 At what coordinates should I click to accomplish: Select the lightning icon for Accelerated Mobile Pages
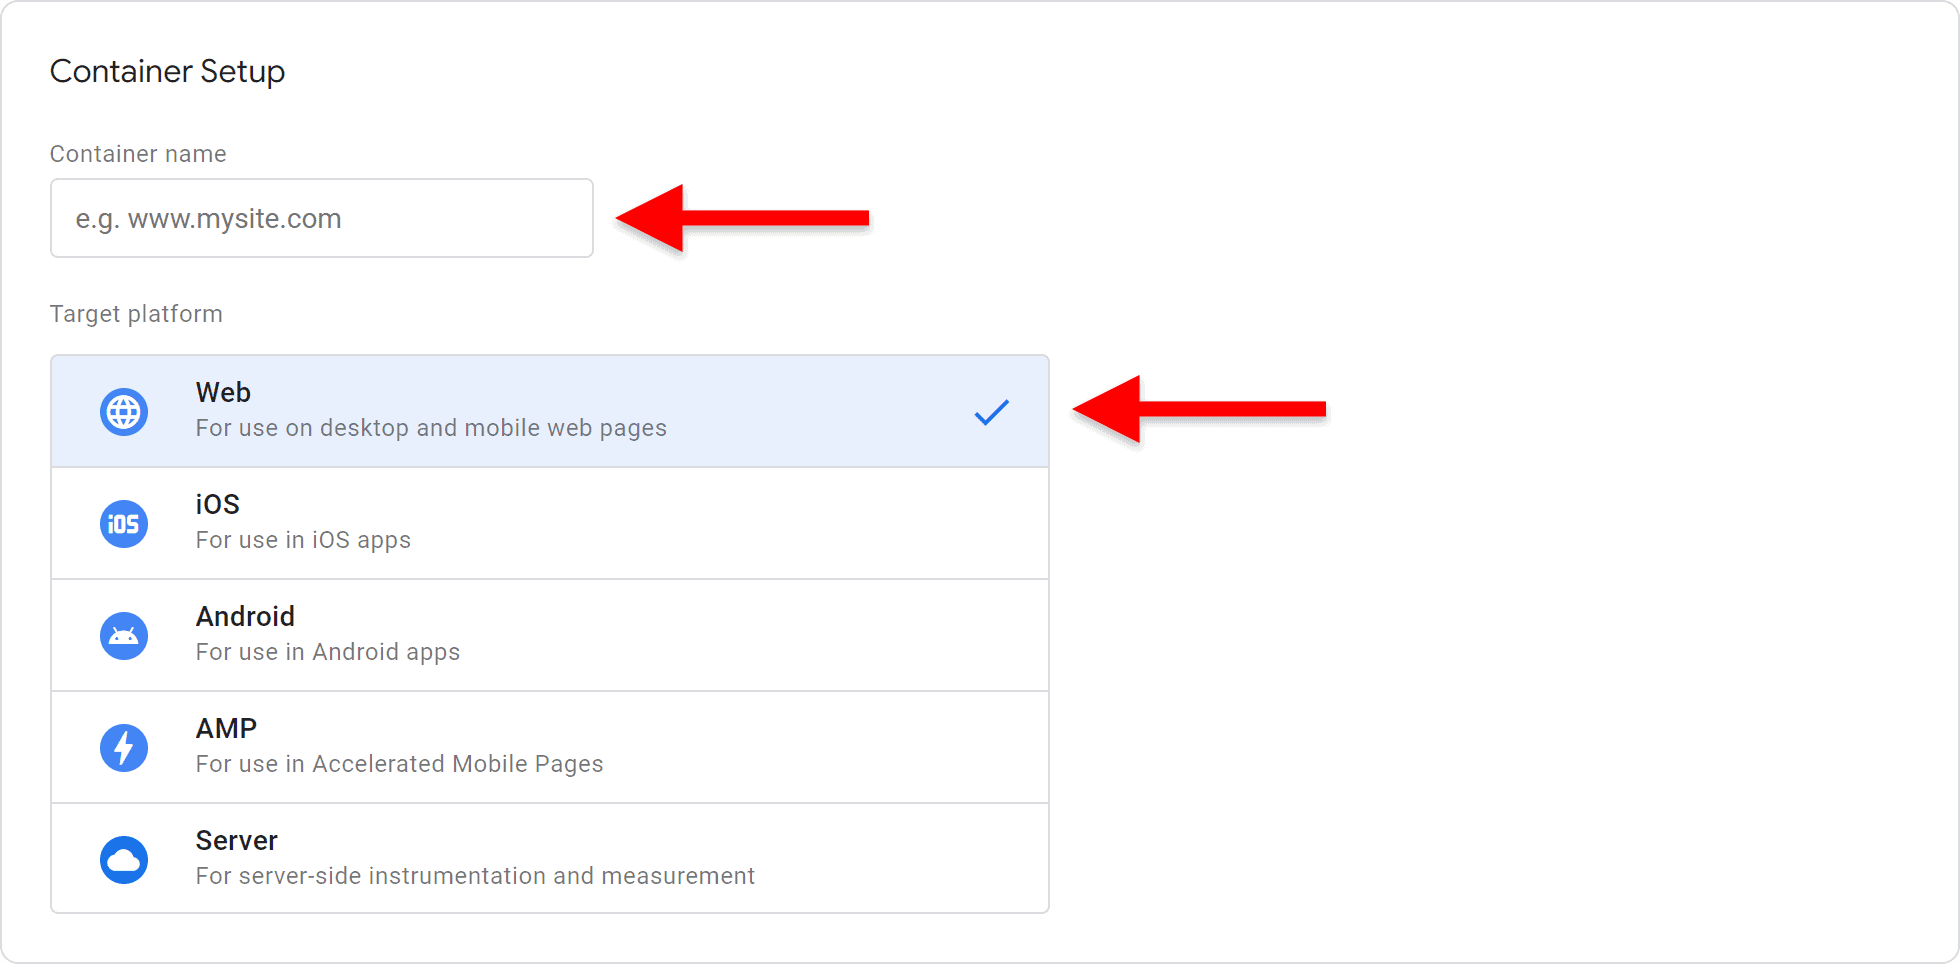[x=123, y=747]
